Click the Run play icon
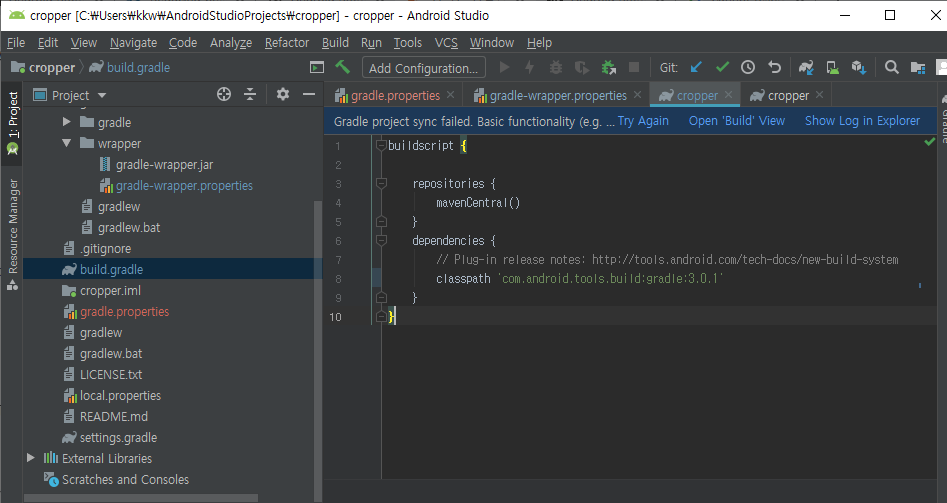The width and height of the screenshot is (947, 503). tap(504, 68)
